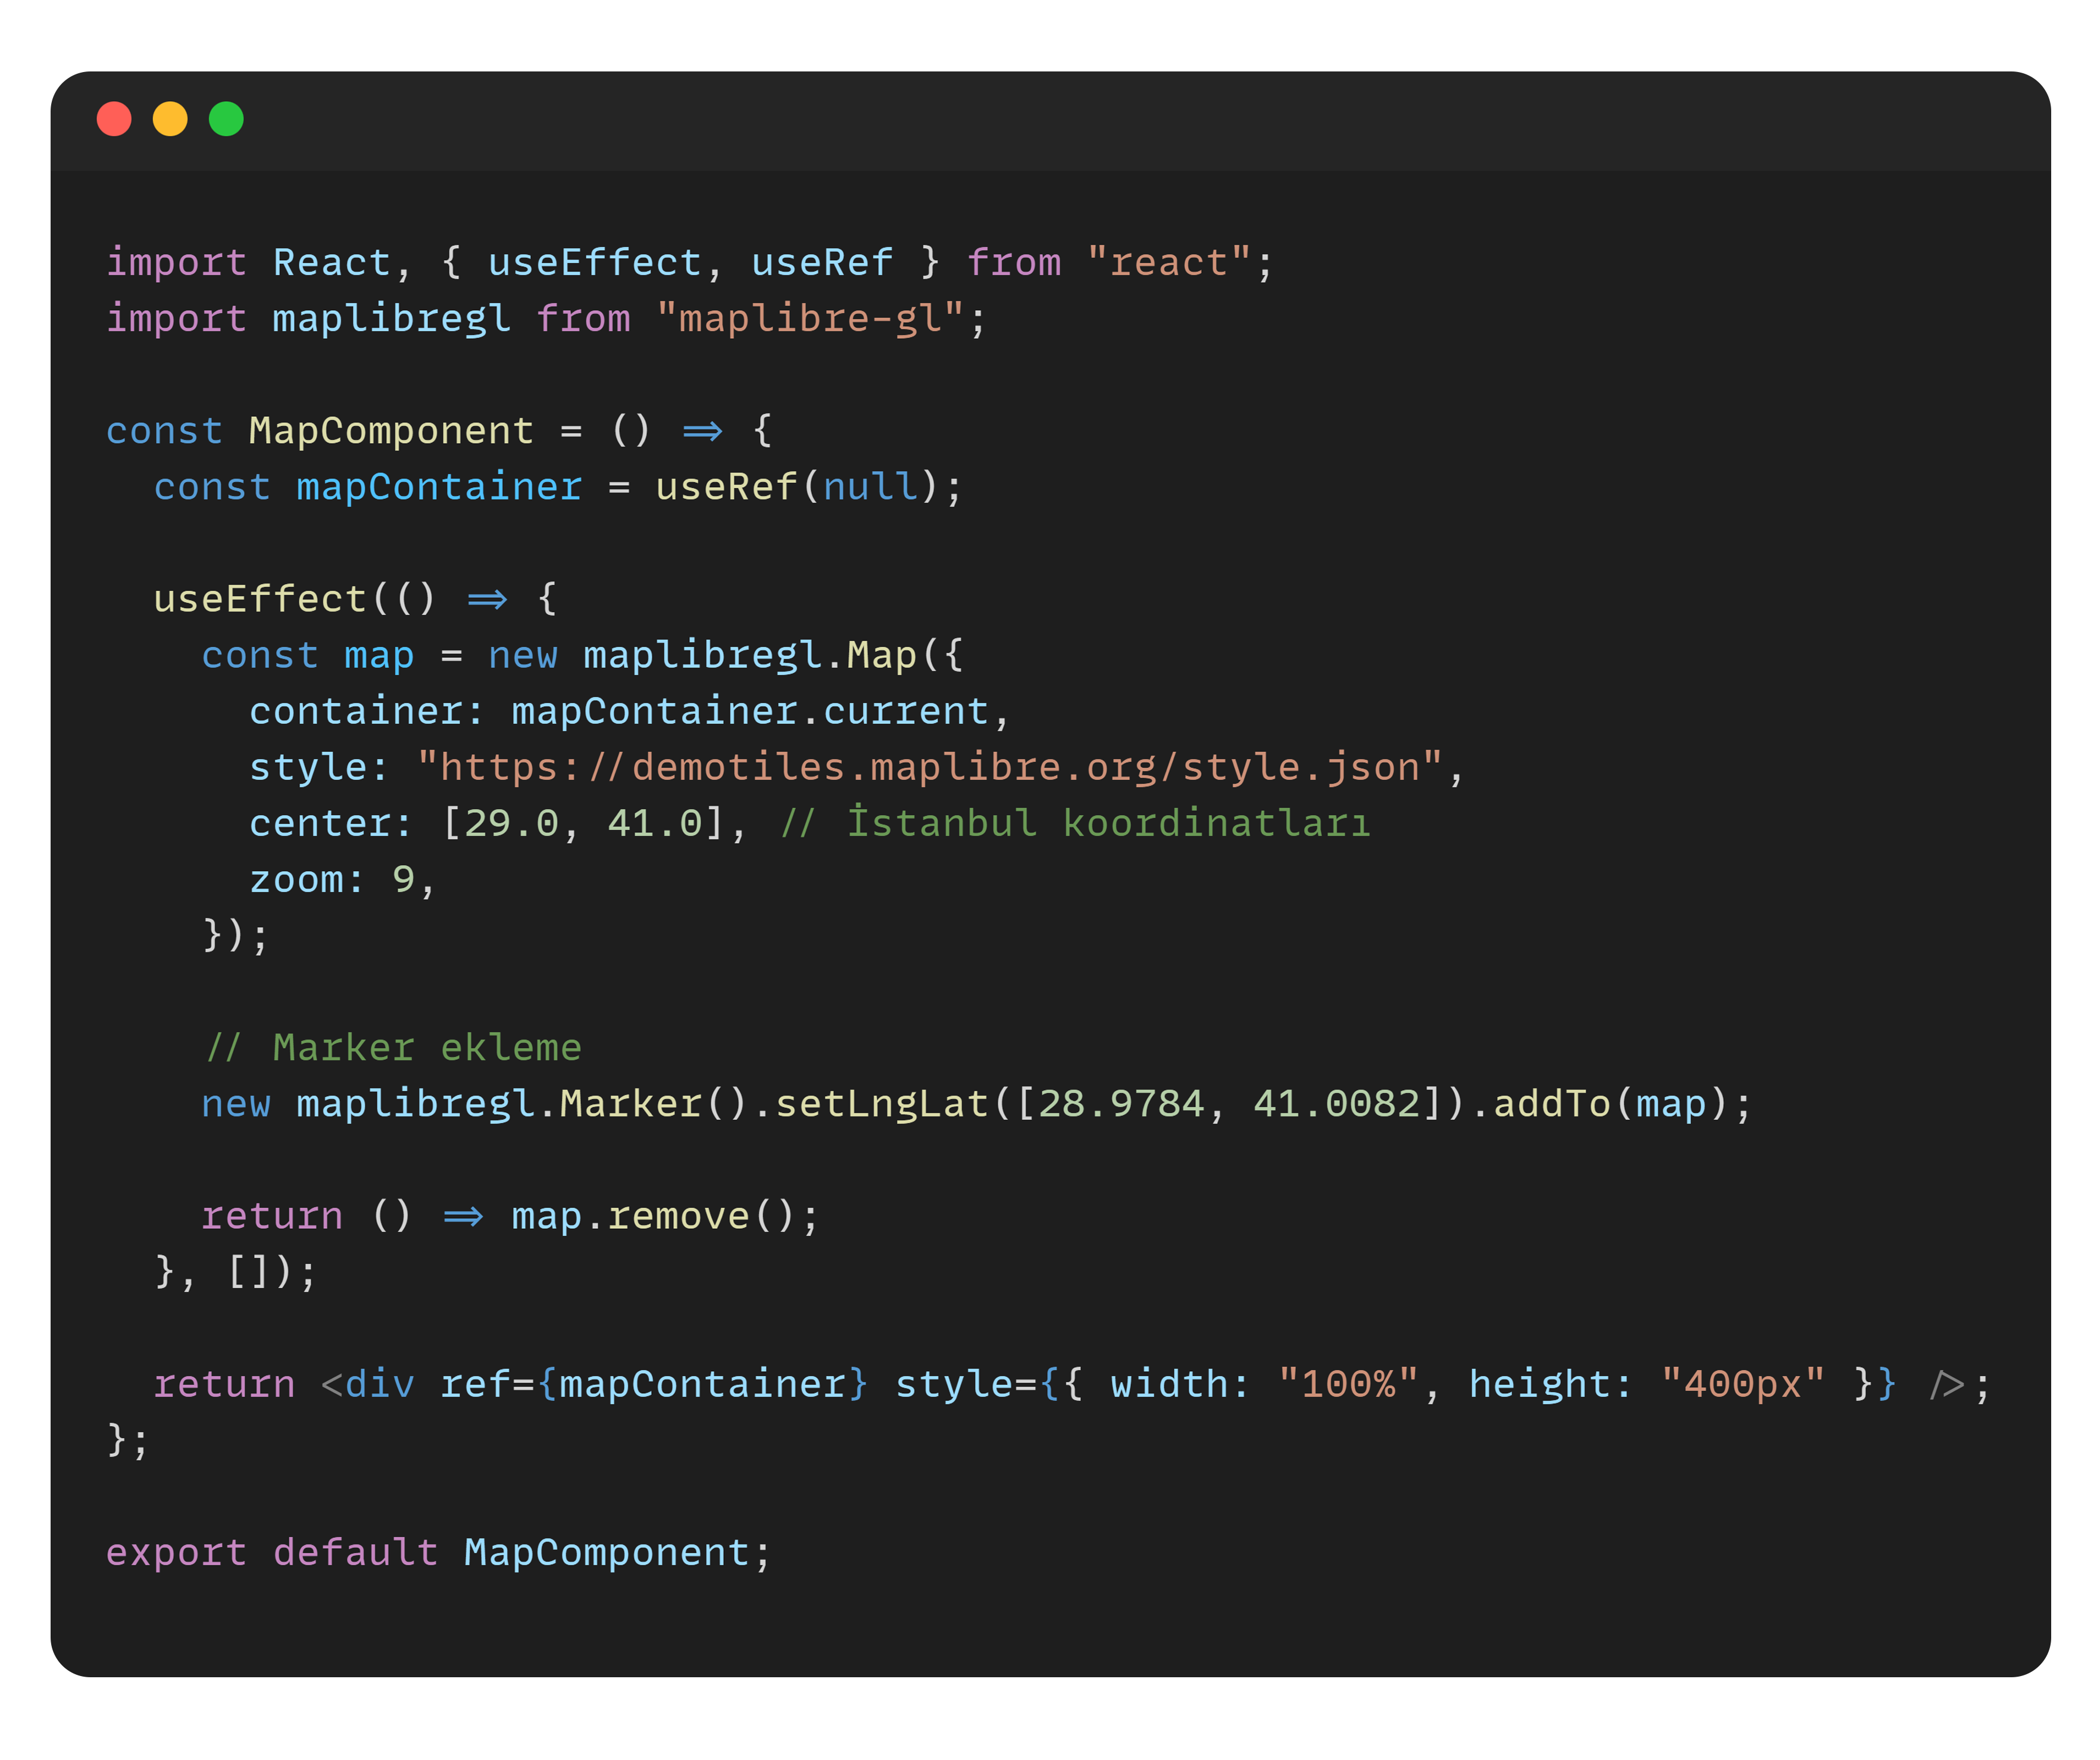
Task: Click the useEffect import identifier
Action: coord(595,263)
